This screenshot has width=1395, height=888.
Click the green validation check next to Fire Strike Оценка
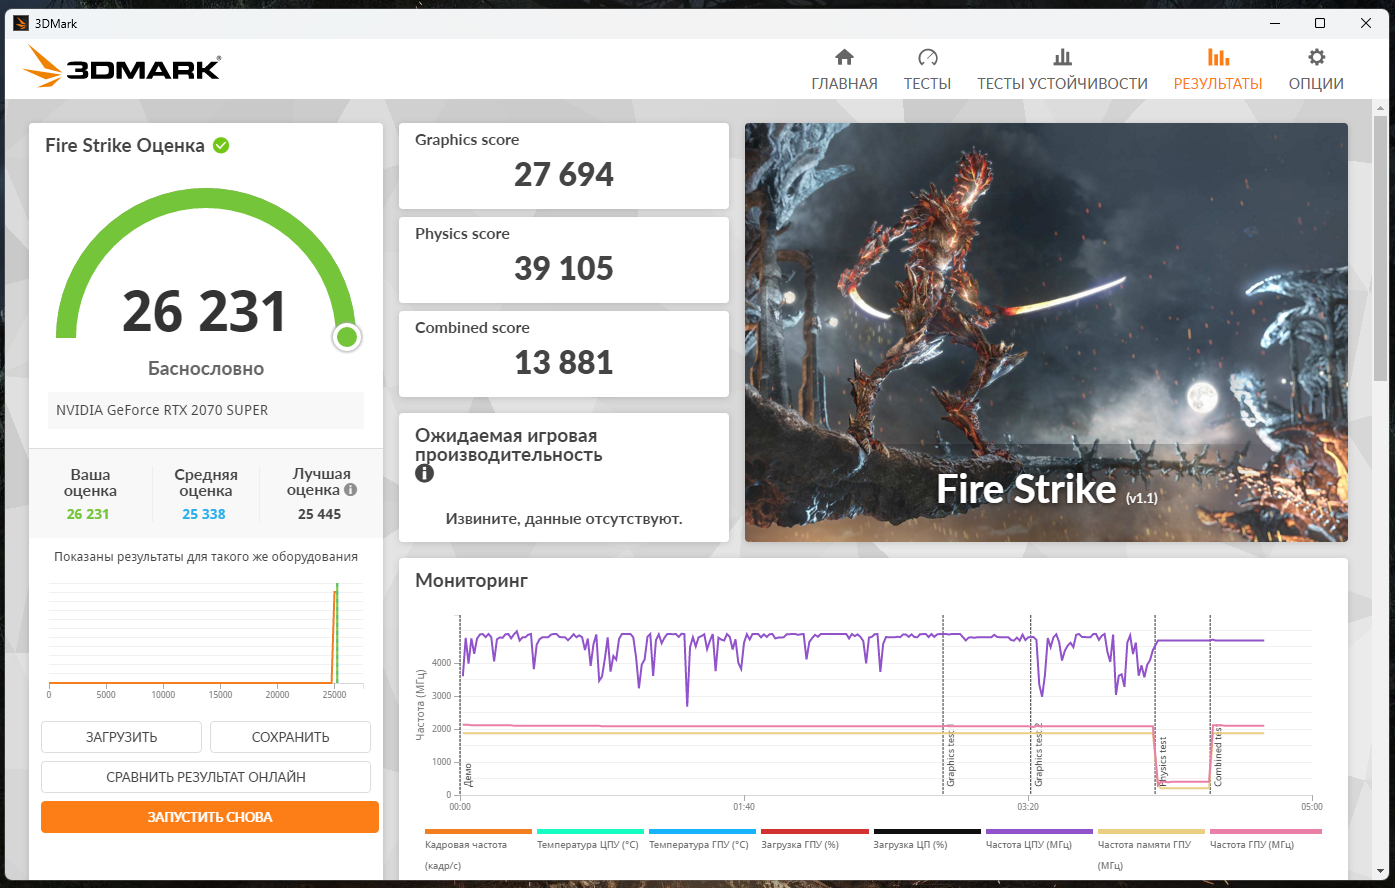click(x=221, y=145)
